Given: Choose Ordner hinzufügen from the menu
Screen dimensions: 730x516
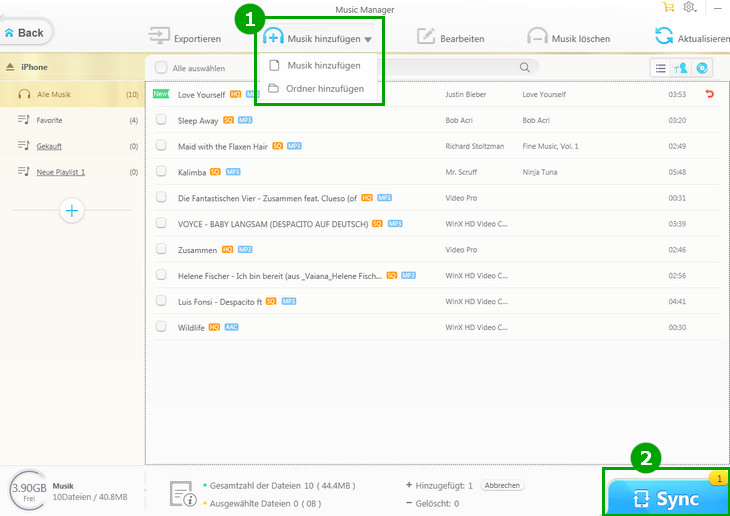Looking at the screenshot, I should point(324,89).
